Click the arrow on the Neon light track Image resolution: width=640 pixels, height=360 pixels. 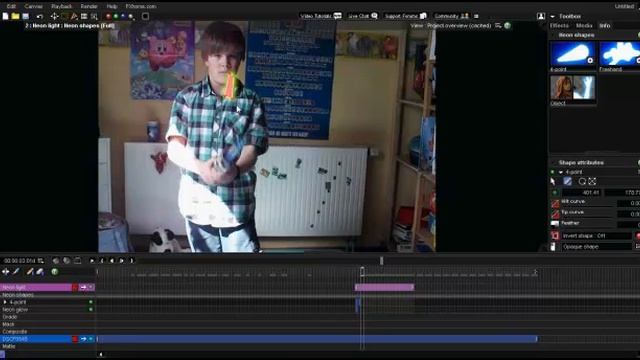click(83, 287)
